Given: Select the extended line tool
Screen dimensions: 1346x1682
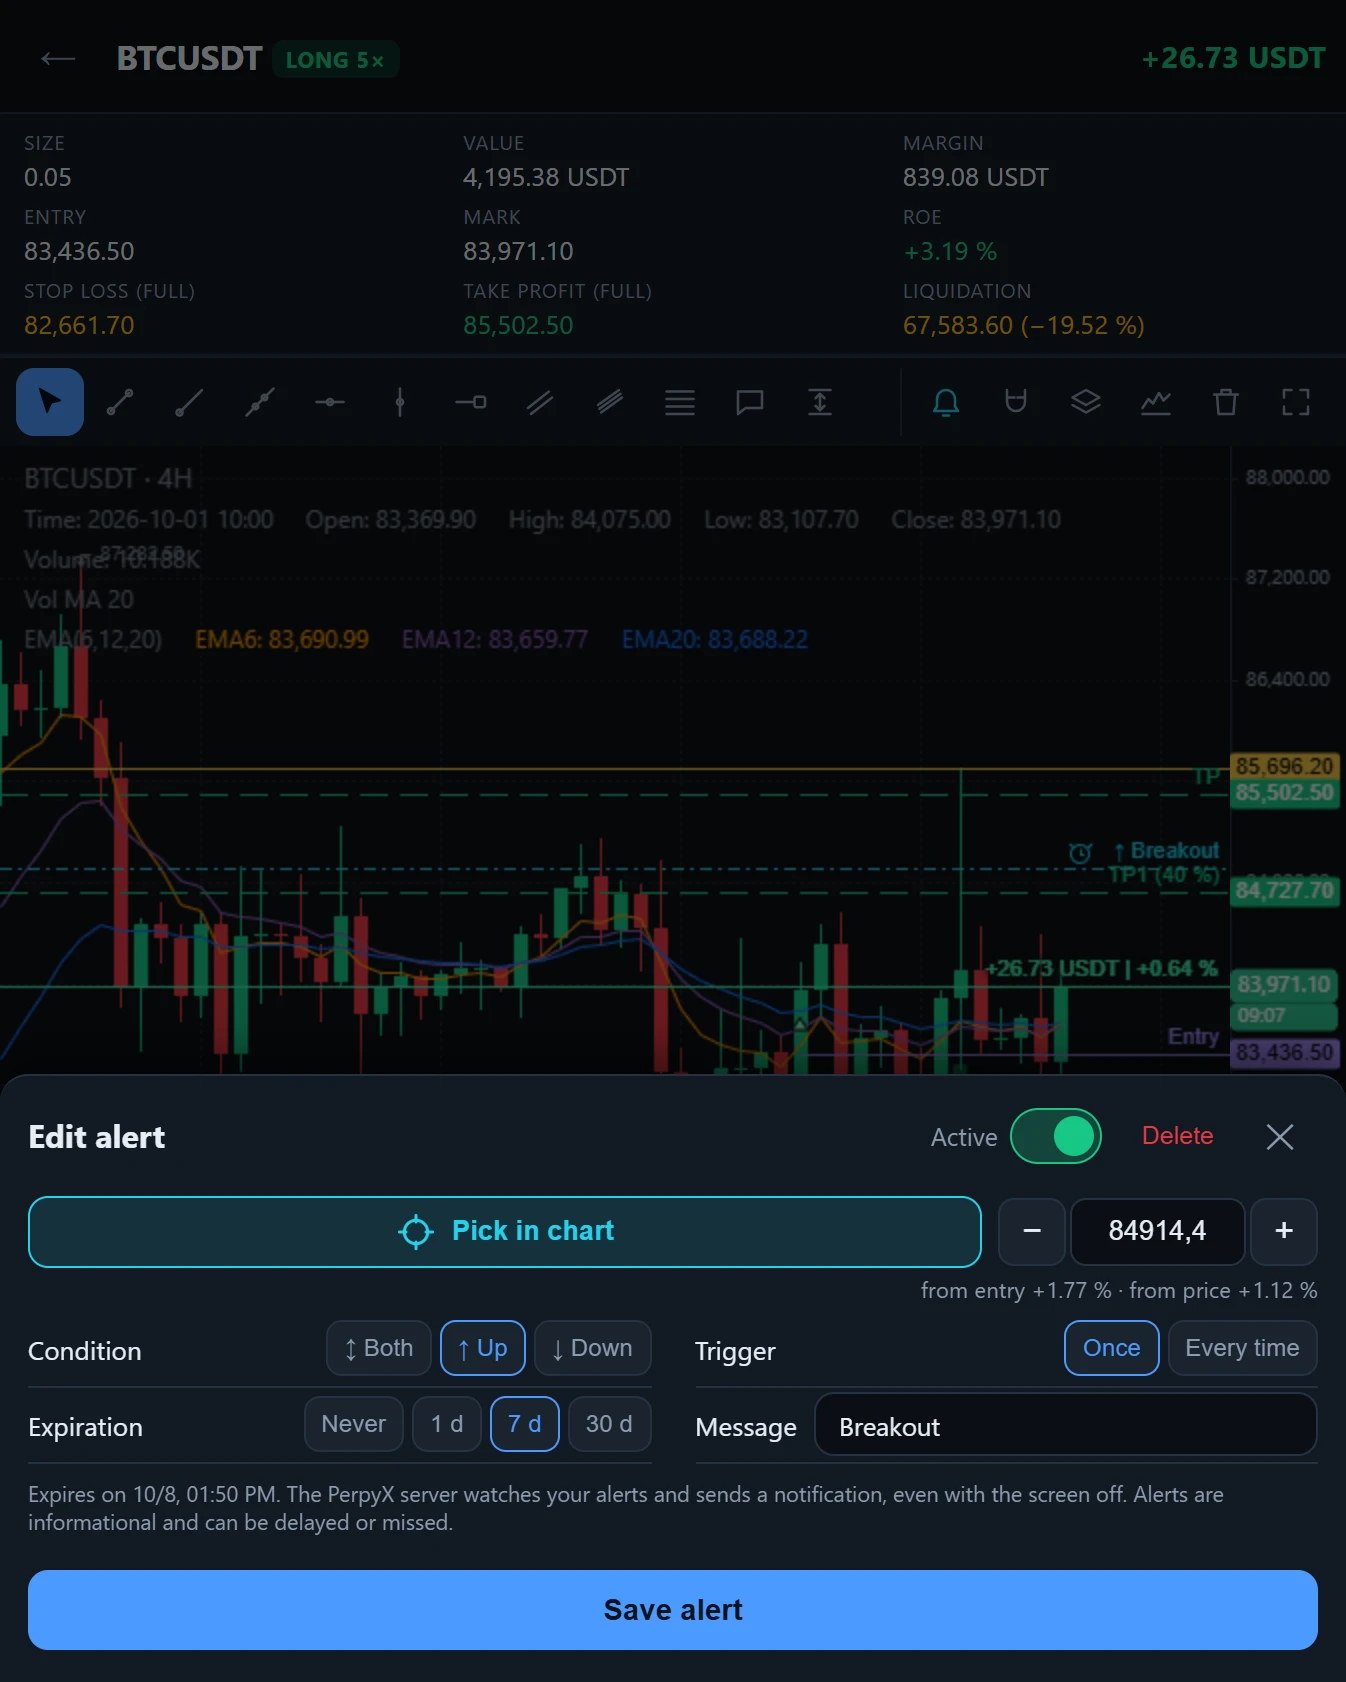Looking at the screenshot, I should tap(260, 402).
